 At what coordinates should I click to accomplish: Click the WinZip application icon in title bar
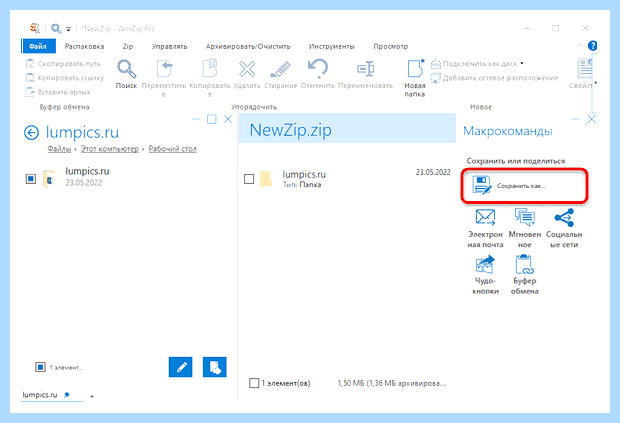tap(35, 28)
